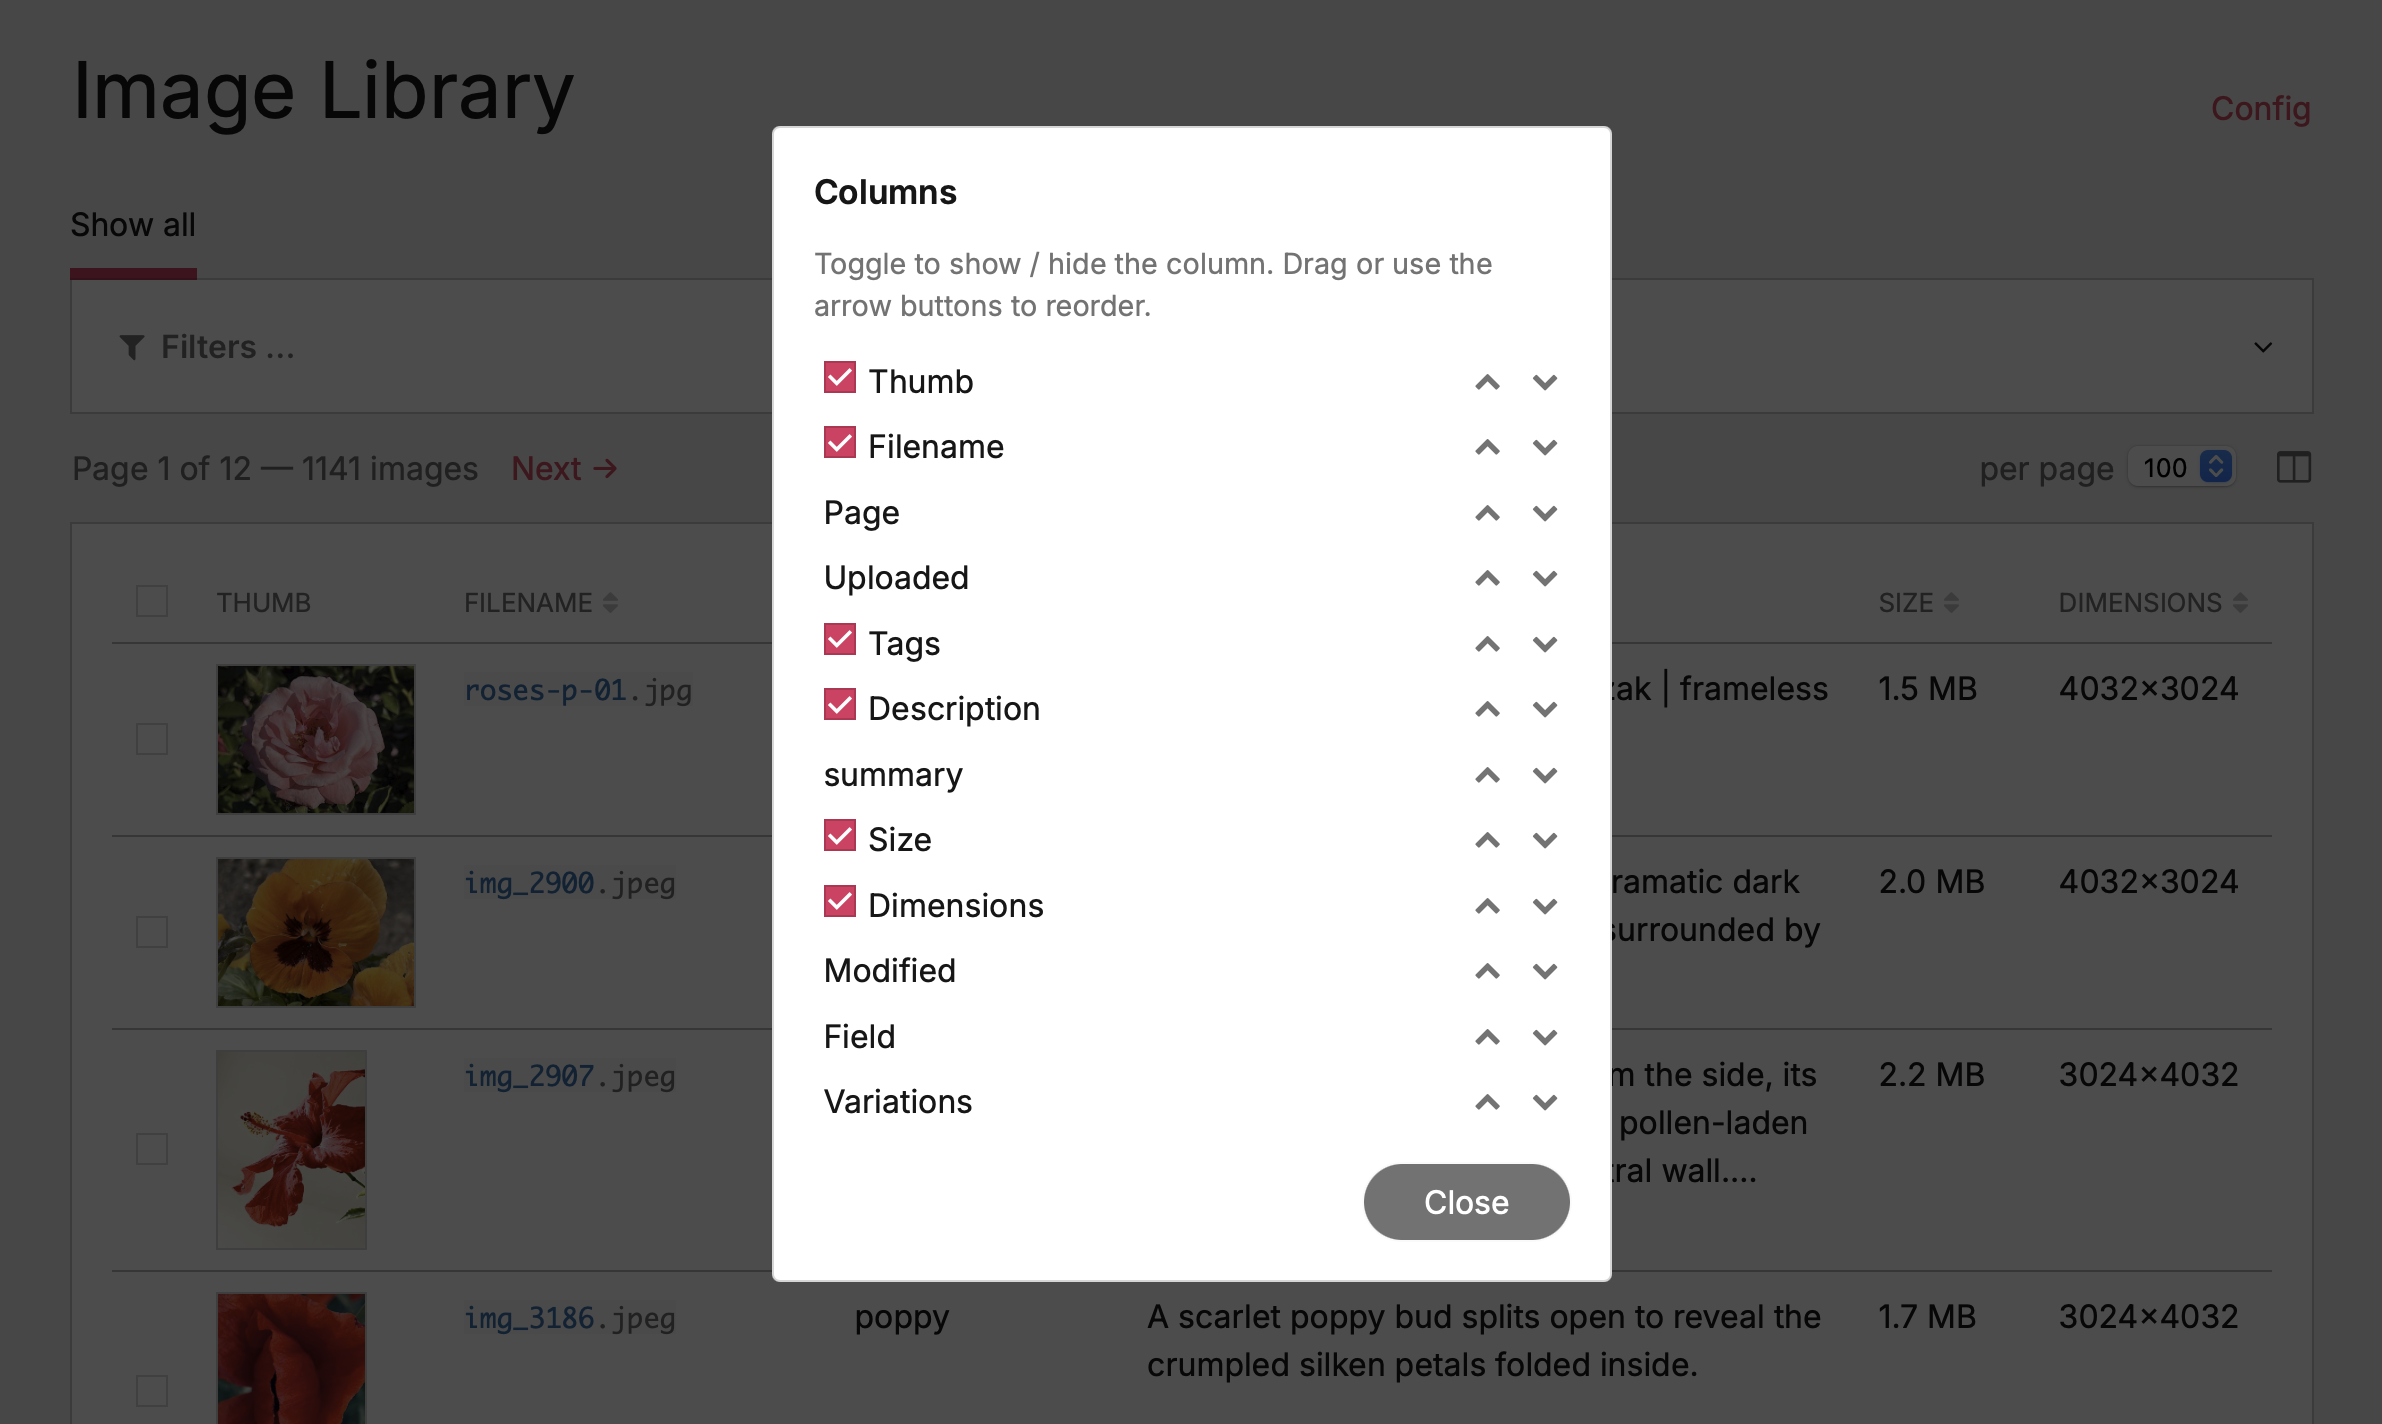Select the img_2907.jpeg row checkbox
Screen dimensions: 2382x1424
pos(152,1149)
